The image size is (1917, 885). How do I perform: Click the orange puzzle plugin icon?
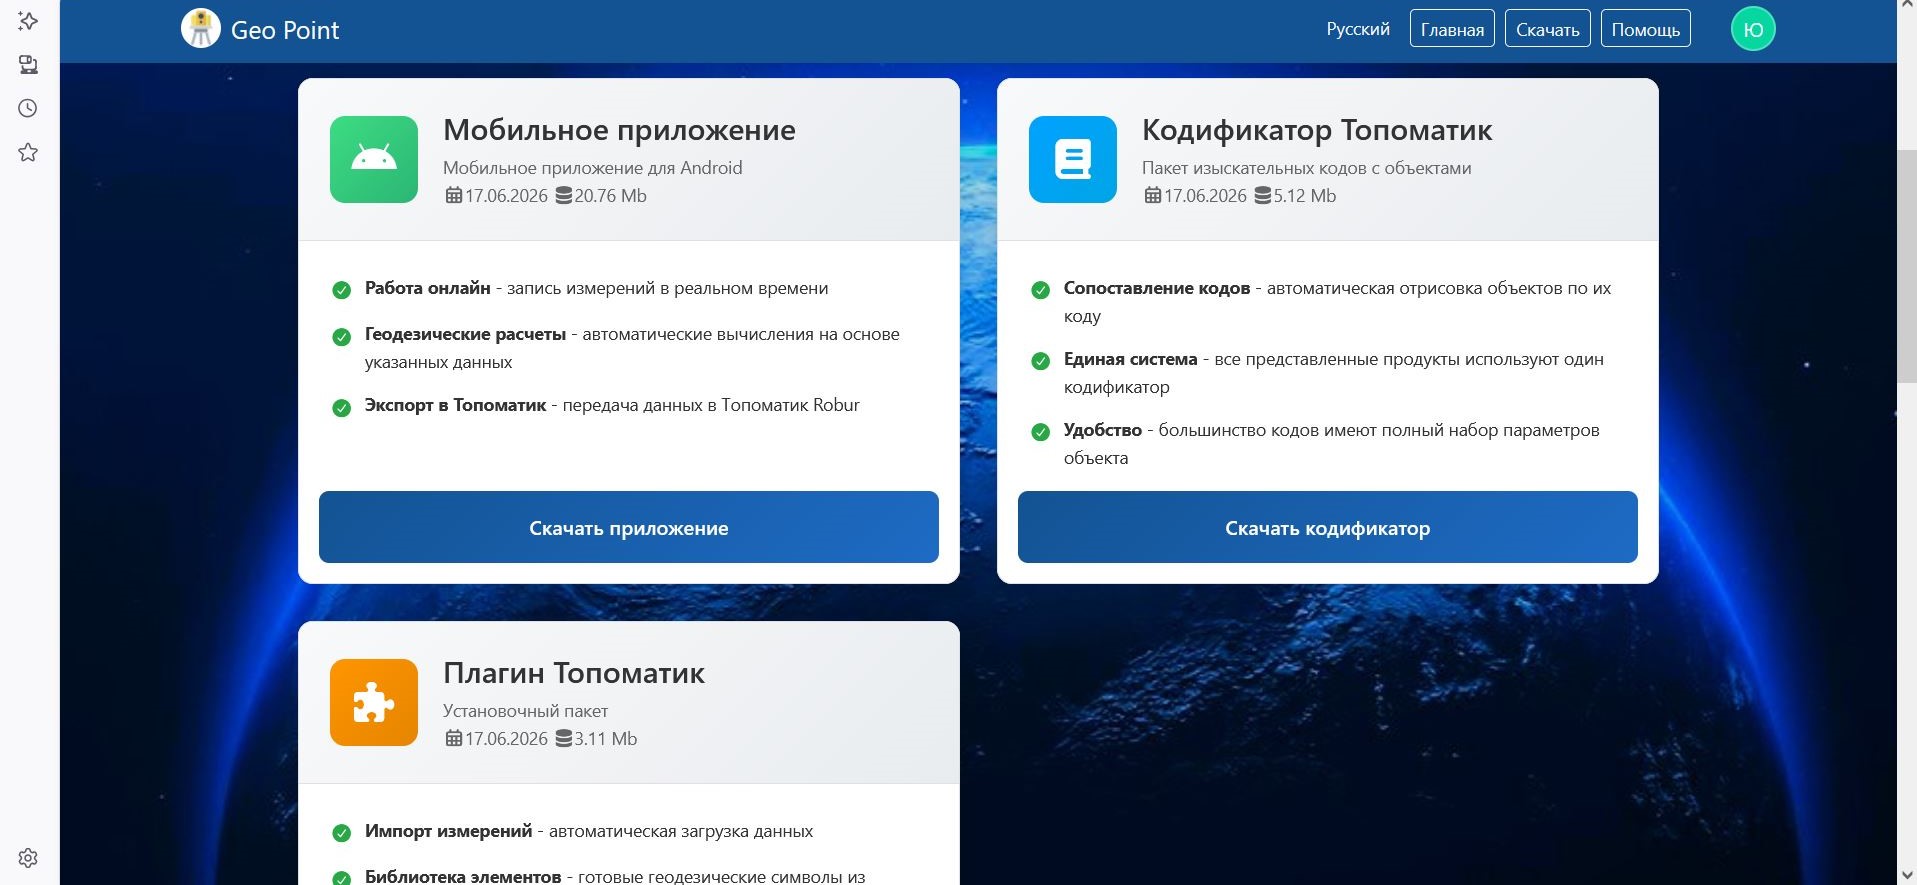(x=374, y=702)
